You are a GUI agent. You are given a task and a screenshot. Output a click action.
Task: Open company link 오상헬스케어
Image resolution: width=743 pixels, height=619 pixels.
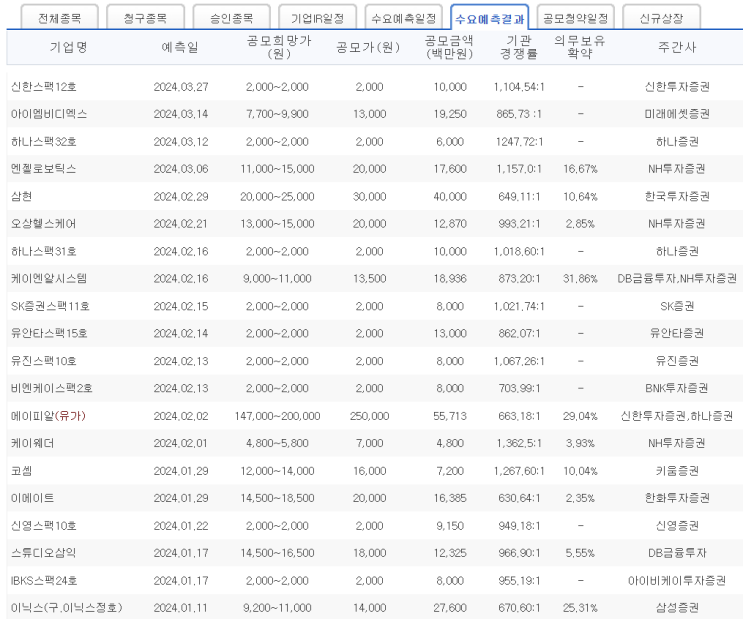pos(44,224)
